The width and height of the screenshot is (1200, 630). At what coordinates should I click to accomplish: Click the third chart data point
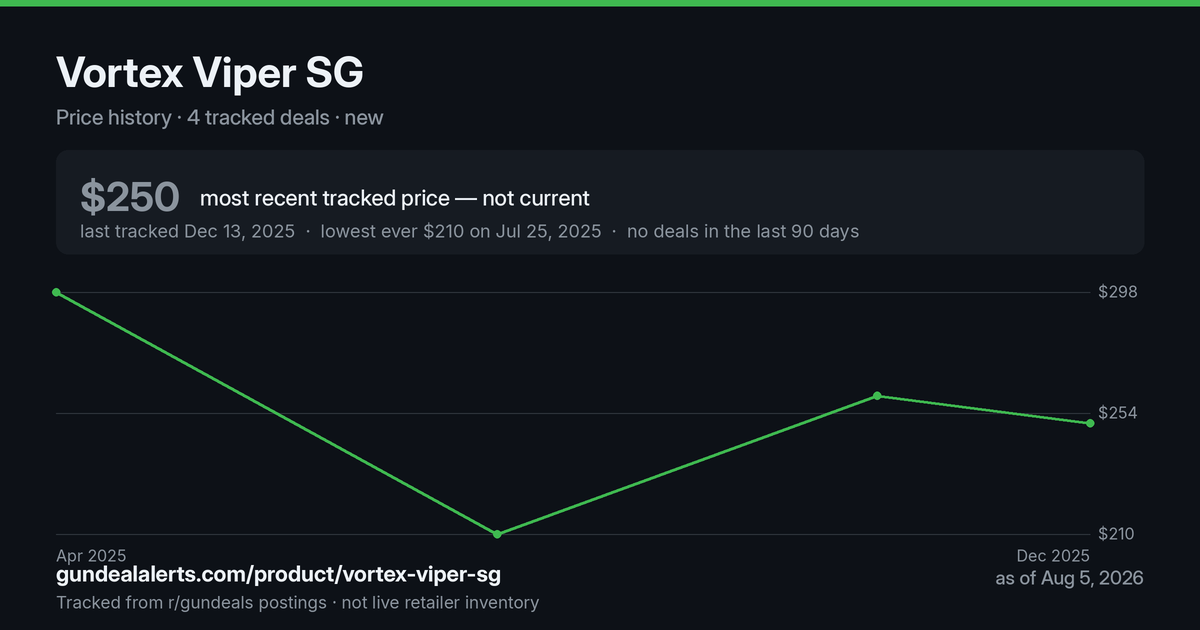[877, 396]
